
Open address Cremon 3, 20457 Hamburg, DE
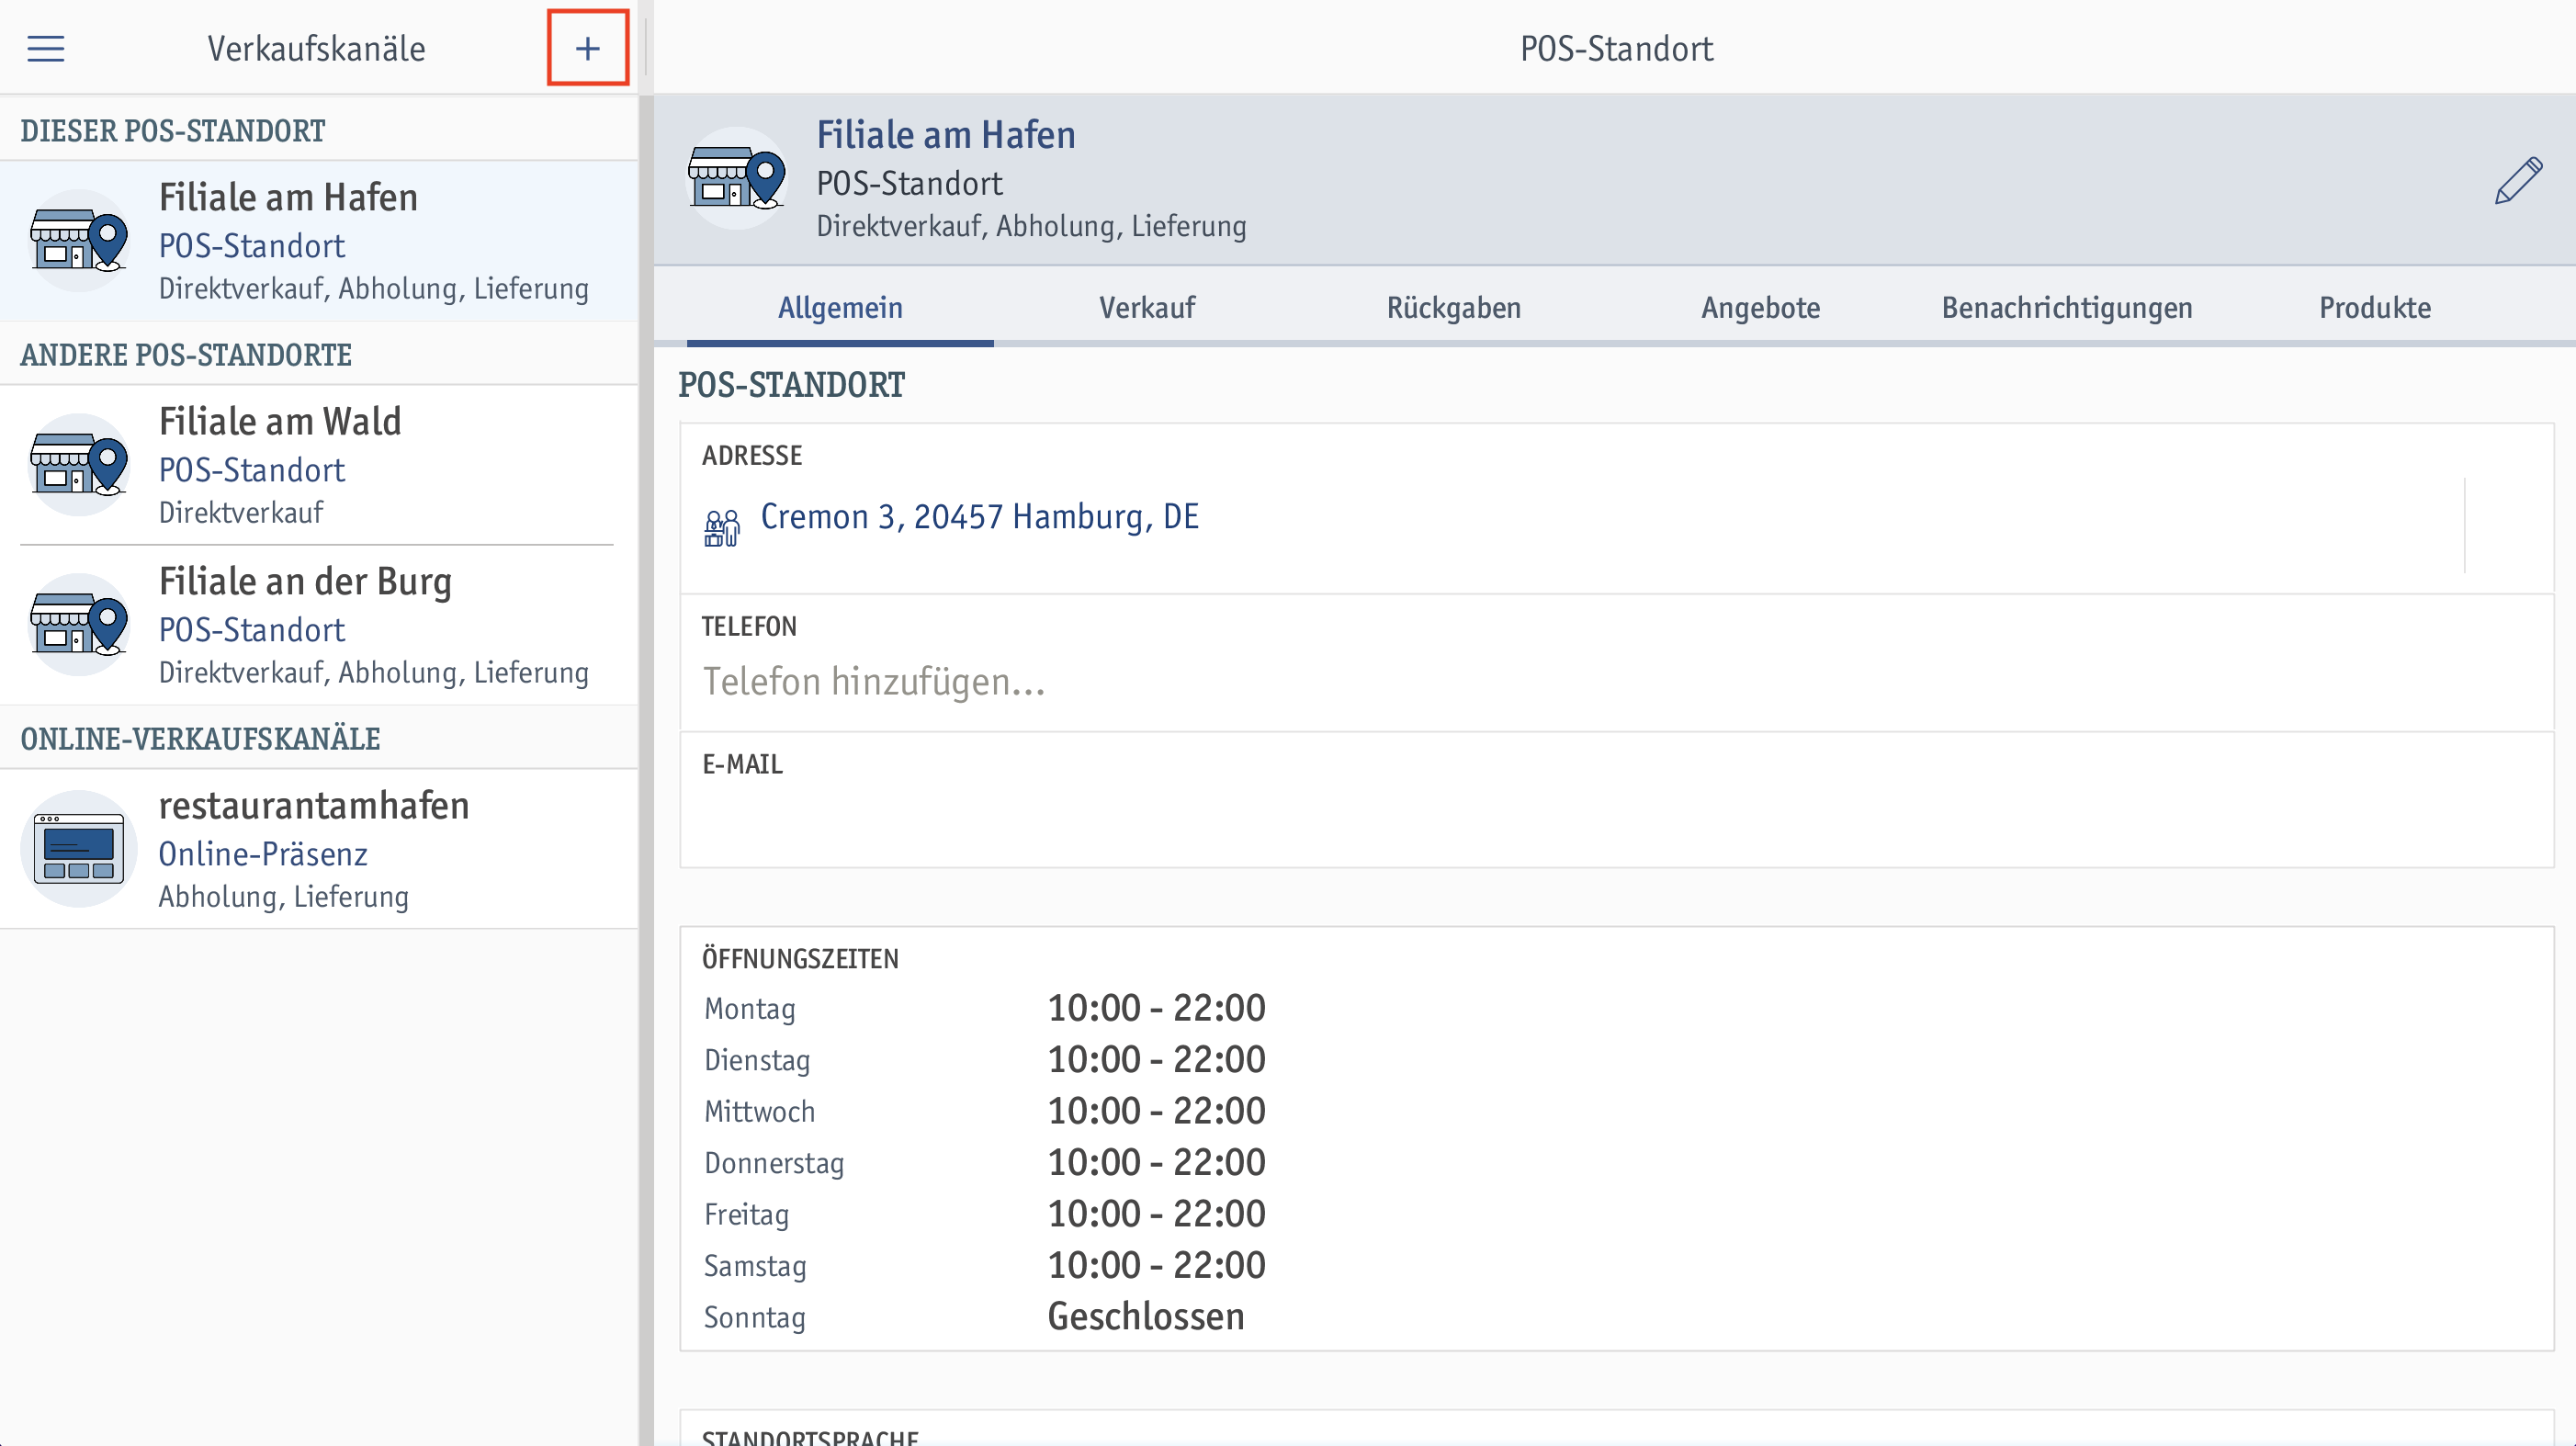(x=980, y=517)
